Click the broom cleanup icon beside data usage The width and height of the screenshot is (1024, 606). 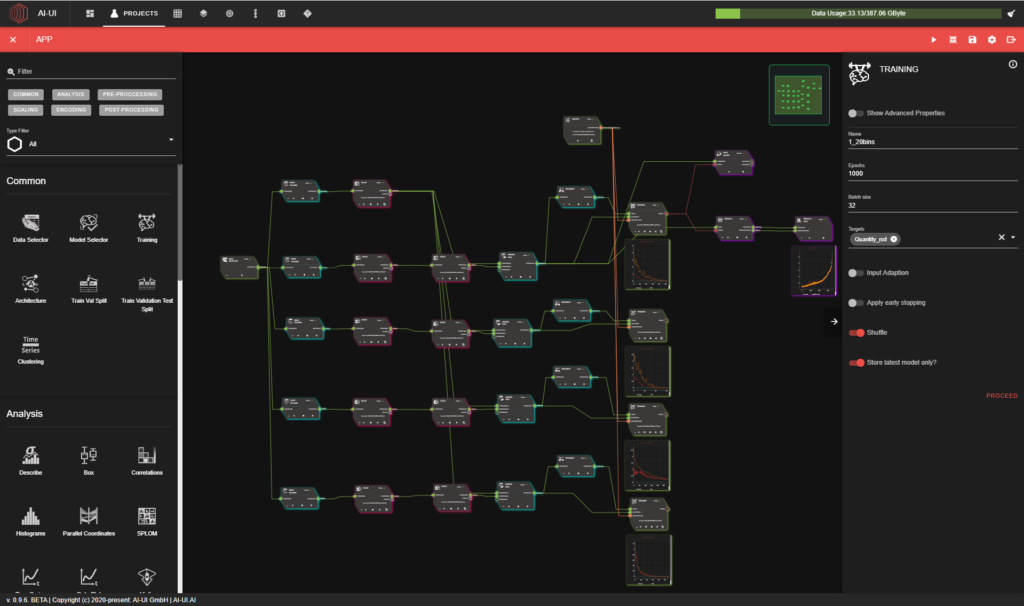(x=1011, y=13)
